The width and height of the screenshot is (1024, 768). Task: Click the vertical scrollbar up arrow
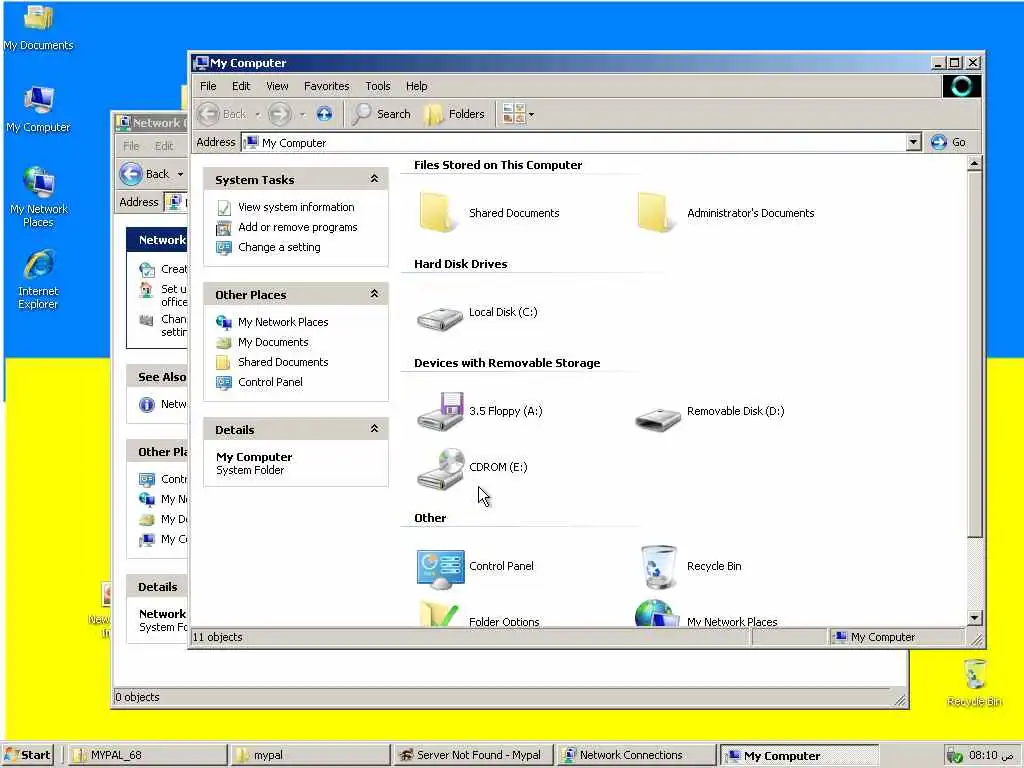click(974, 163)
